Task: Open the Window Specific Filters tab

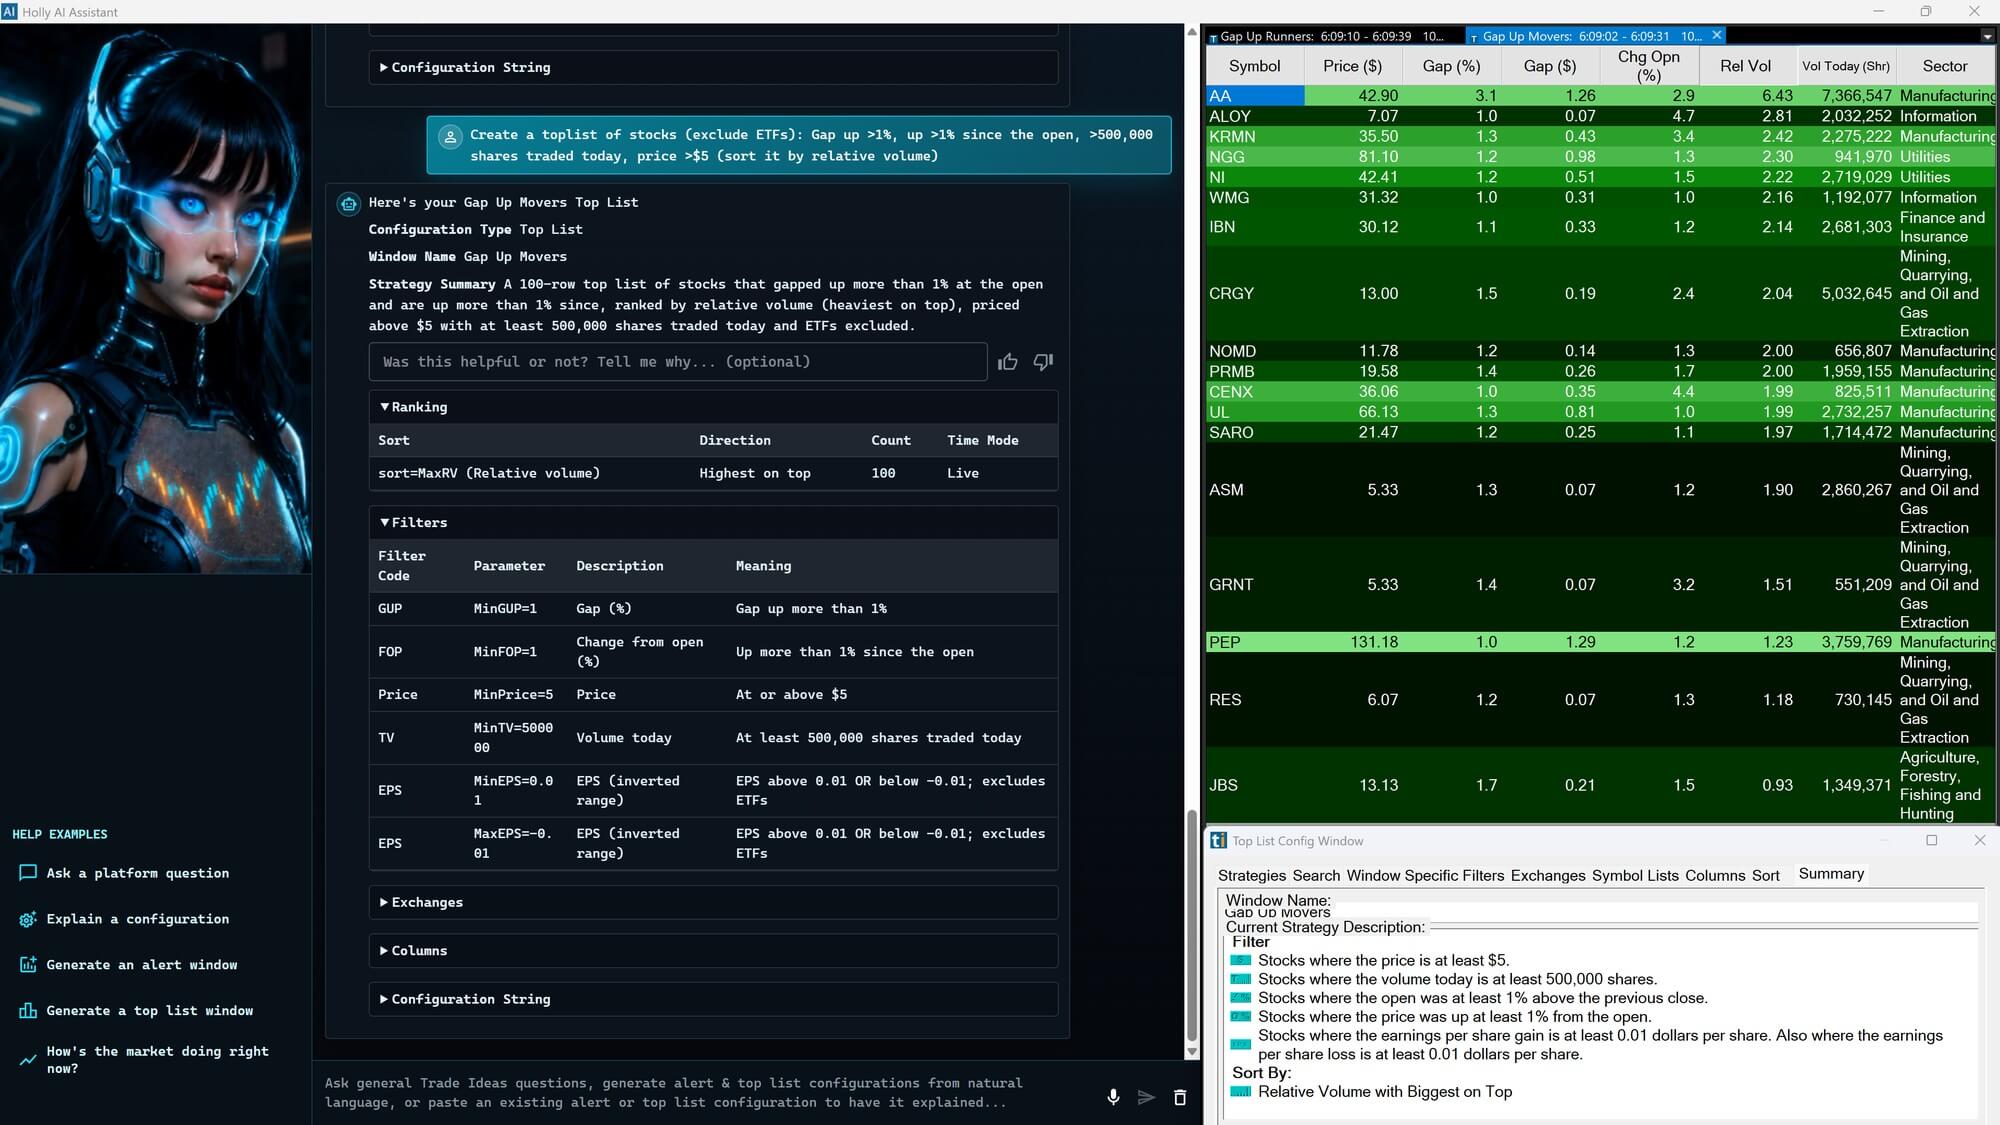Action: point(1425,875)
